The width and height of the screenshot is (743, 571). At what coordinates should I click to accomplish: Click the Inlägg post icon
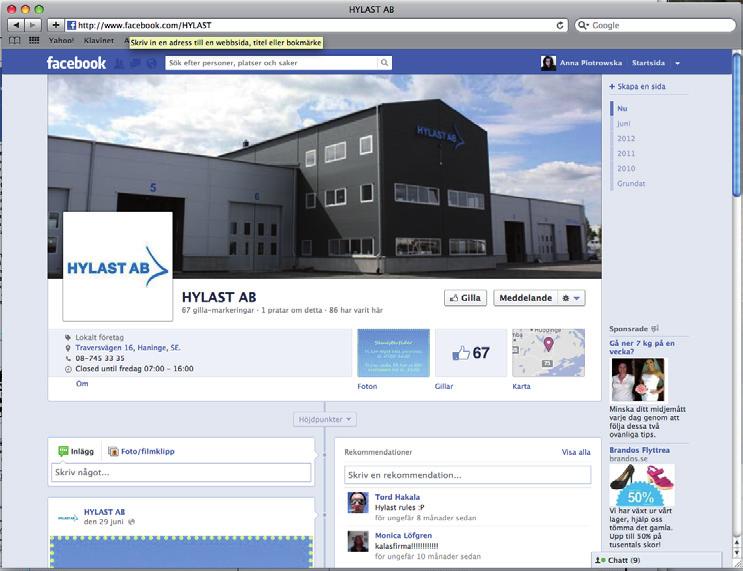[x=63, y=451]
